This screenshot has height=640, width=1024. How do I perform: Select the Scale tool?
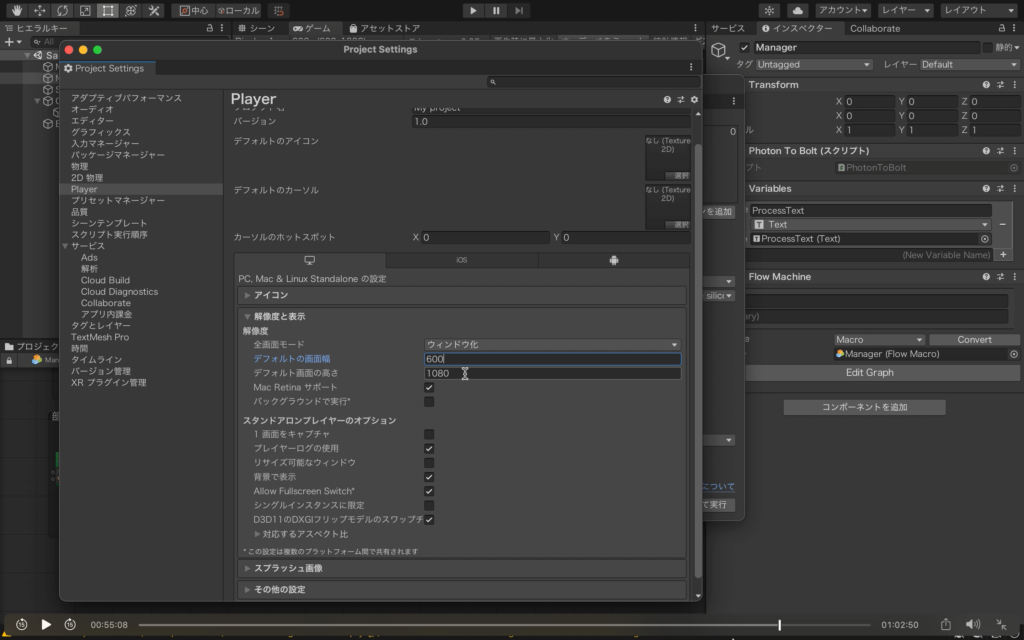point(85,10)
